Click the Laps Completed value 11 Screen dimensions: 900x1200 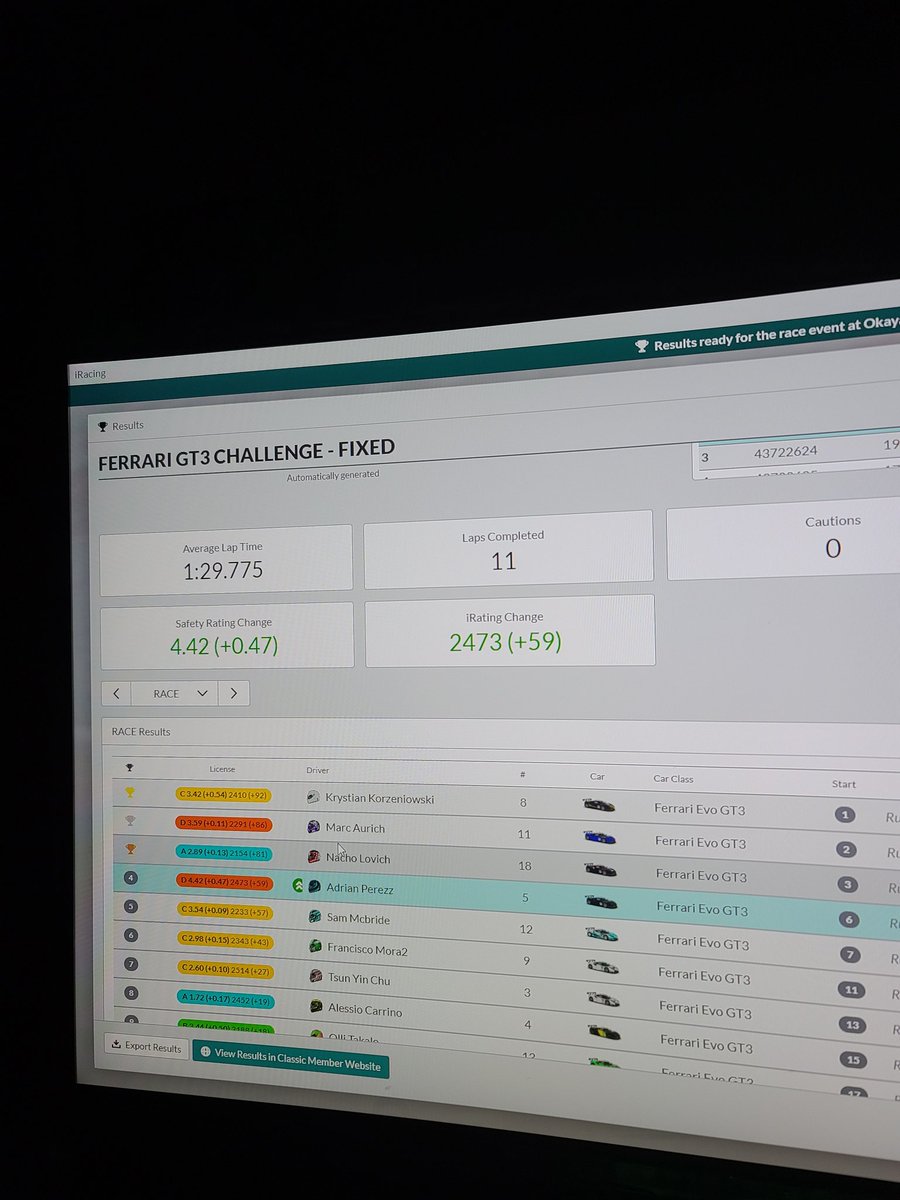coord(503,560)
